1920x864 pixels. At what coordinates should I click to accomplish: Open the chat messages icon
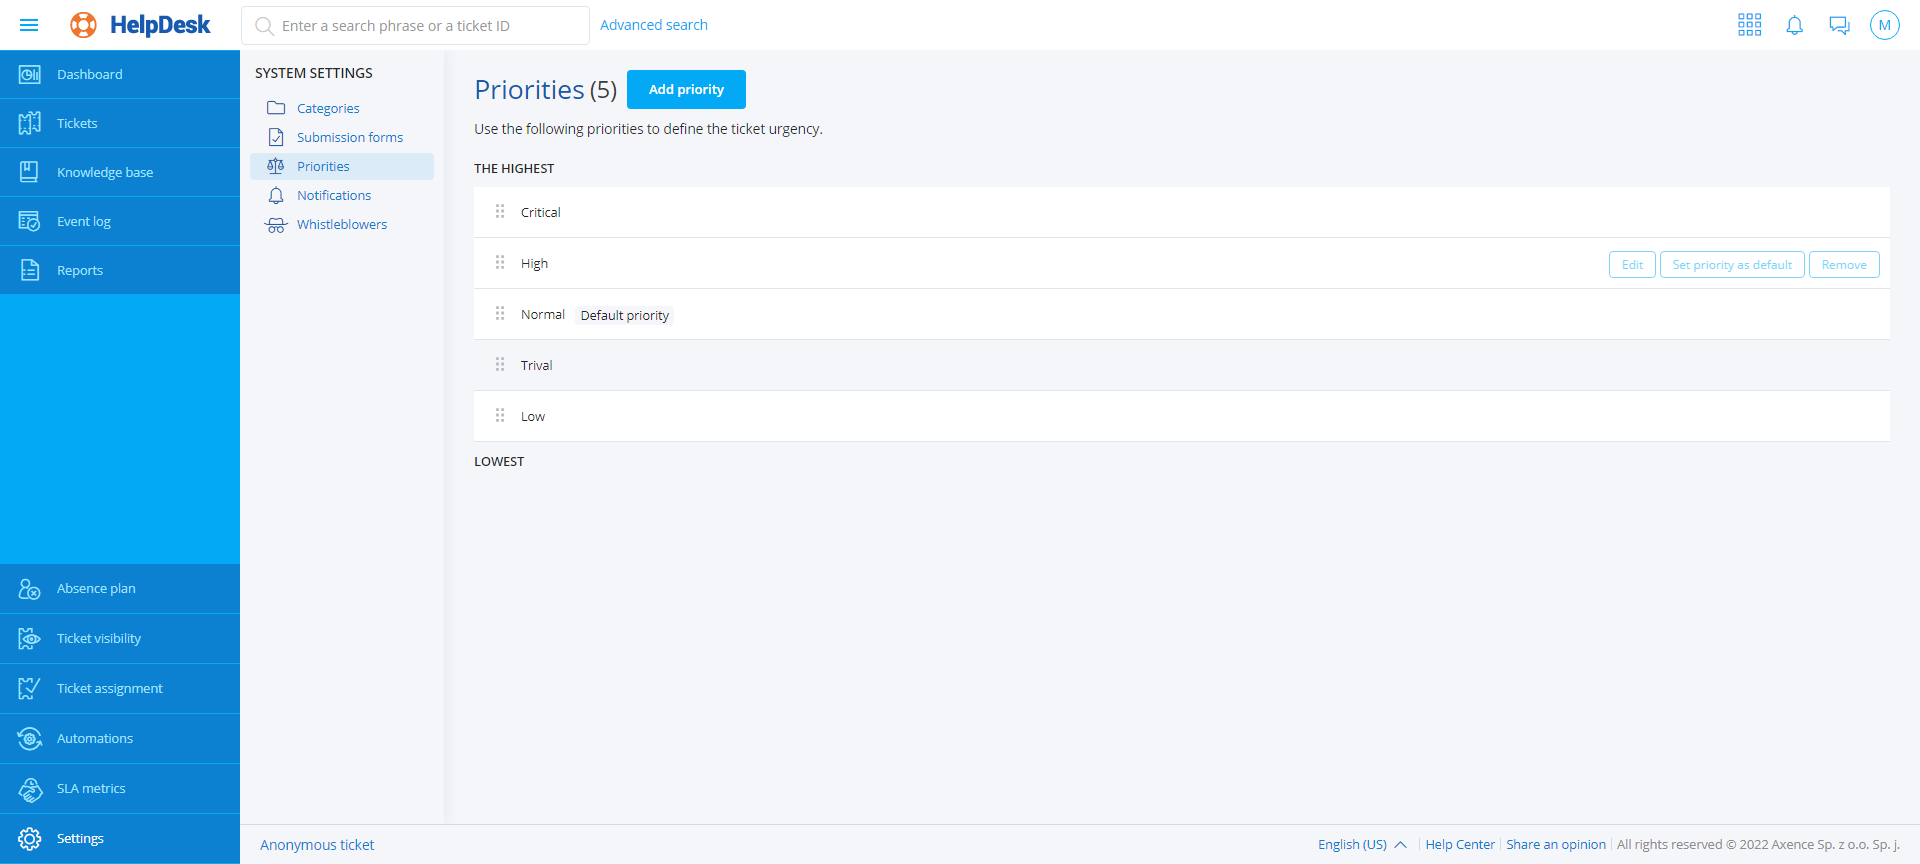point(1839,25)
